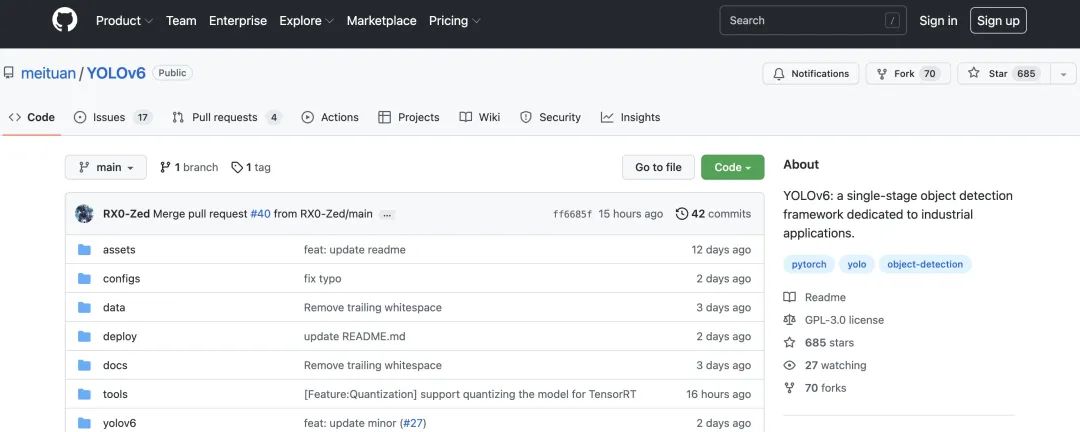This screenshot has width=1080, height=432.
Task: Click the Sign up button
Action: [x=998, y=21]
